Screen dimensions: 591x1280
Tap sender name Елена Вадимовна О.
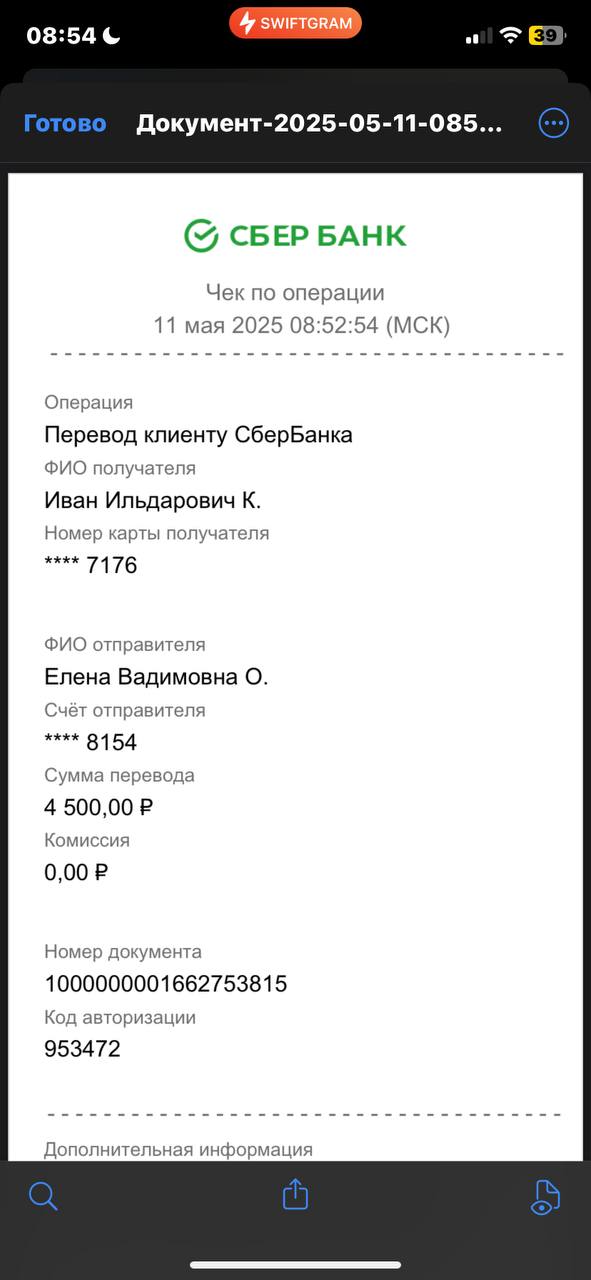coord(156,677)
